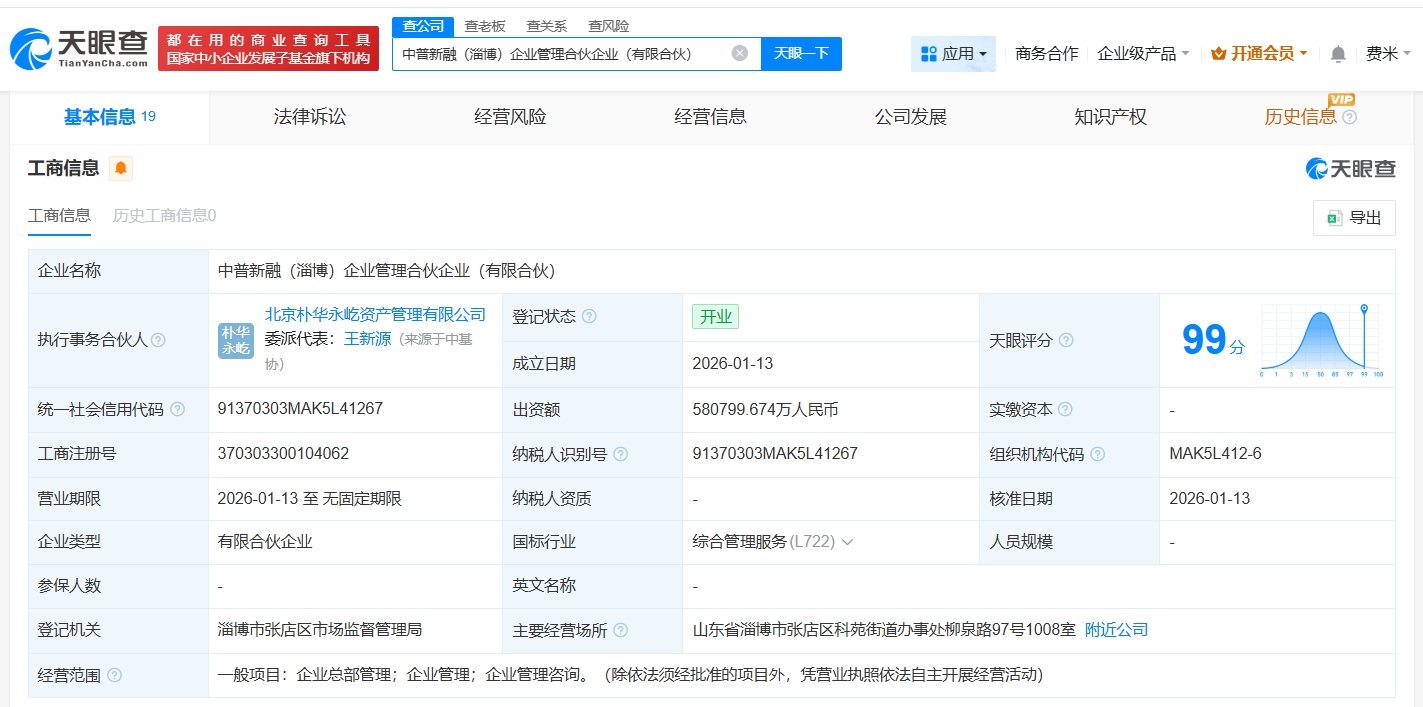This screenshot has height=707, width=1423.
Task: Select the 查老板 search tab
Action: point(485,26)
